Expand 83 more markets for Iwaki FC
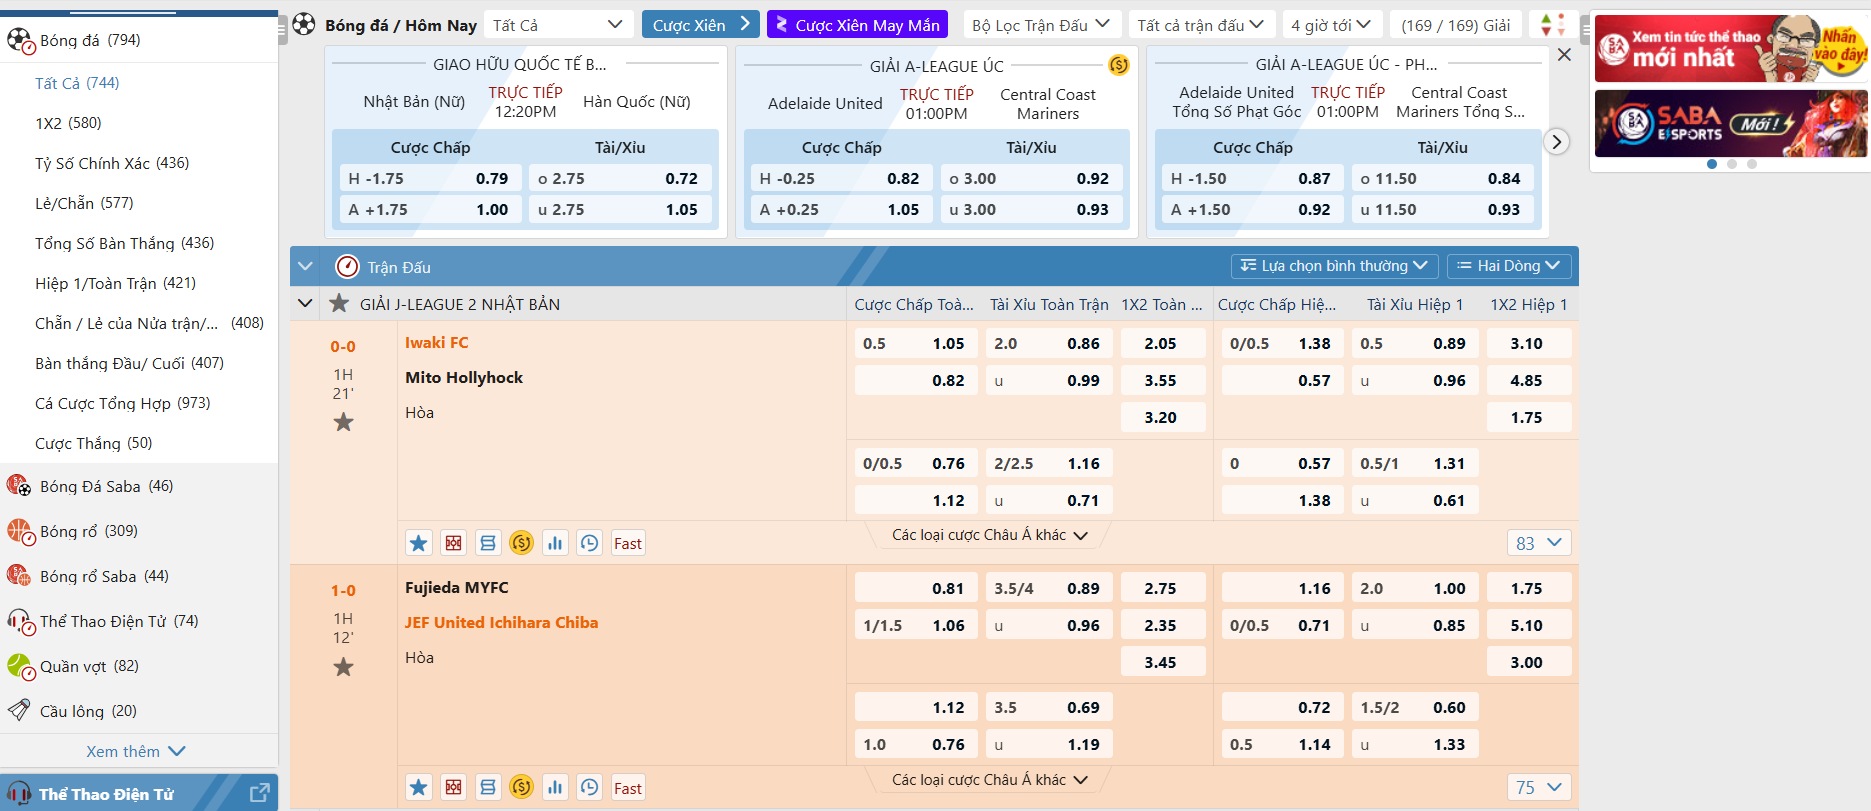 pos(1539,543)
